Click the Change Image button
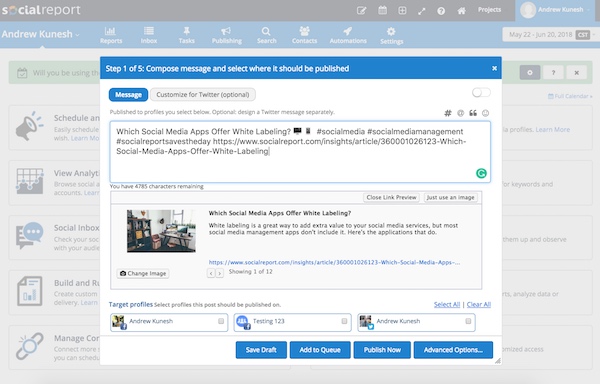The height and width of the screenshot is (384, 600). click(x=143, y=273)
